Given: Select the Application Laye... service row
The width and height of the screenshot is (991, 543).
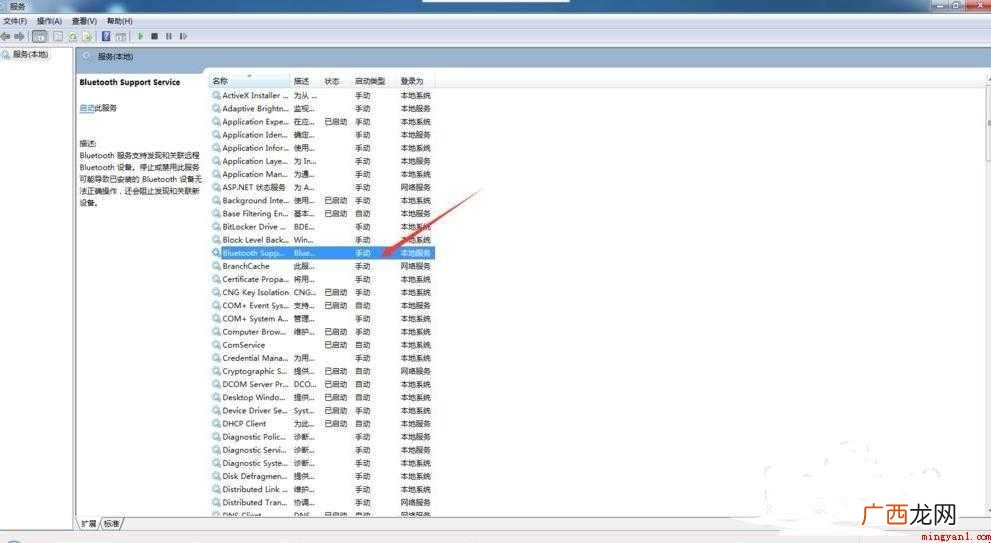Looking at the screenshot, I should [322, 161].
